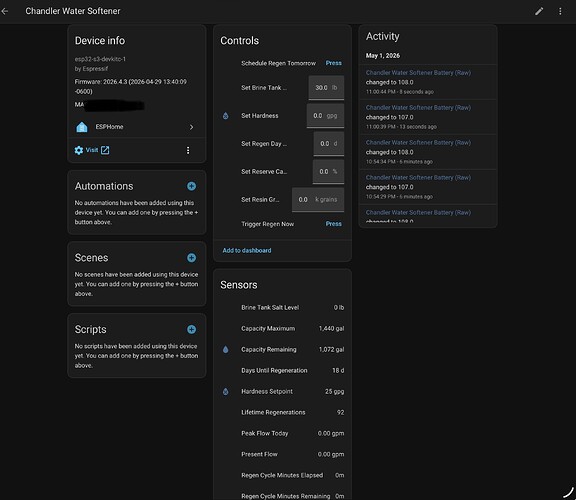Open Regen Cycle Minutes Elapsed sensor
Screen dimensions: 576x500
click(282, 475)
